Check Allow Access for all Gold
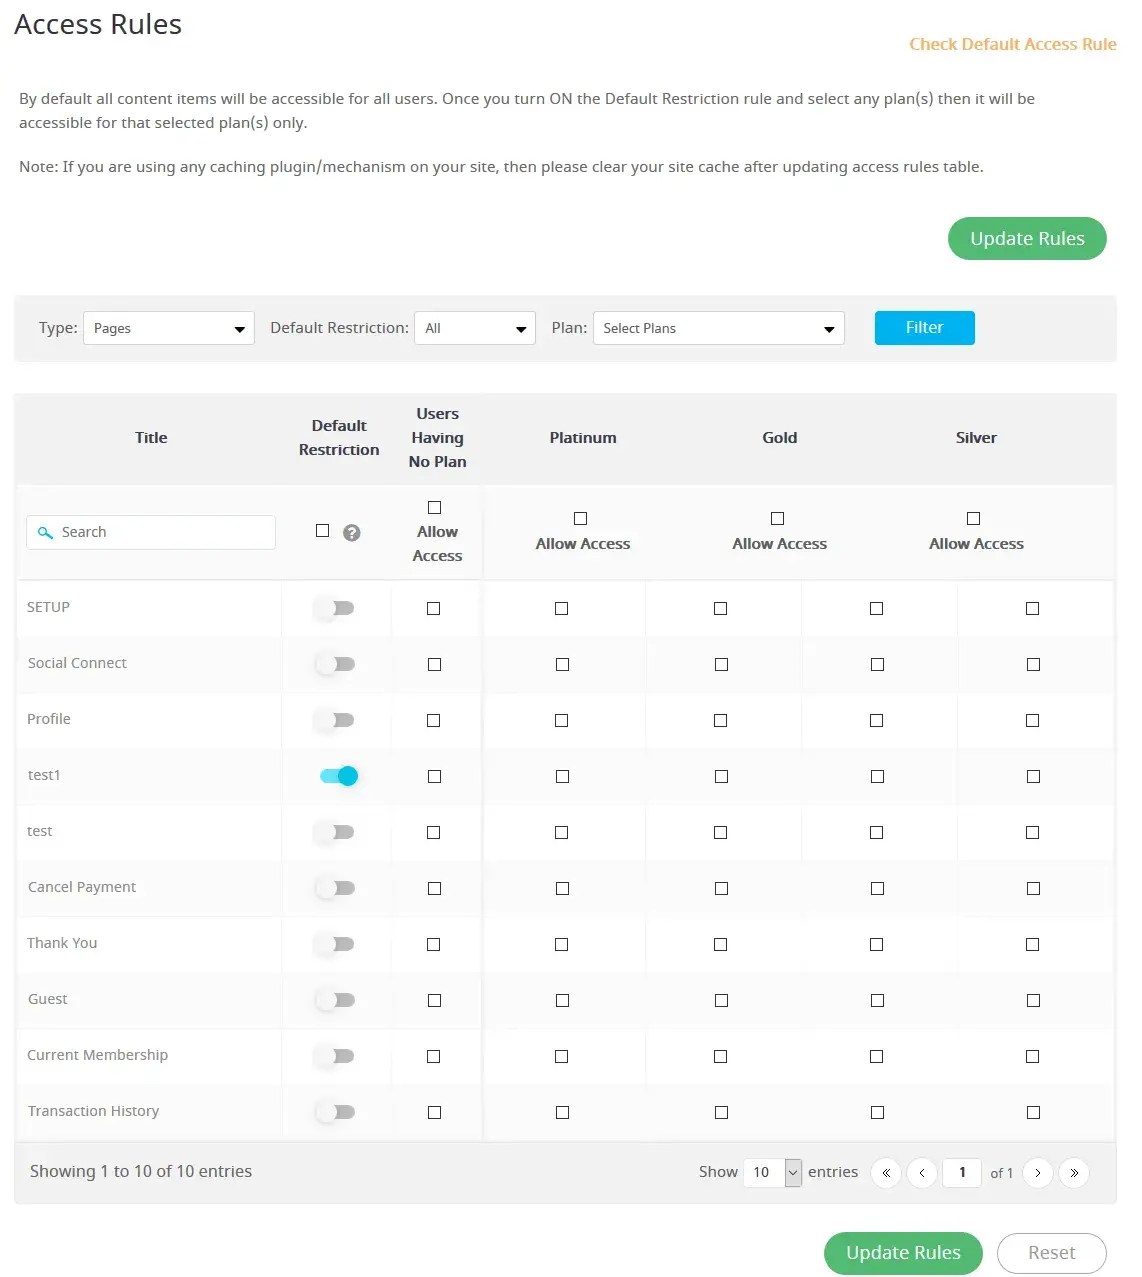1142x1277 pixels. click(777, 518)
